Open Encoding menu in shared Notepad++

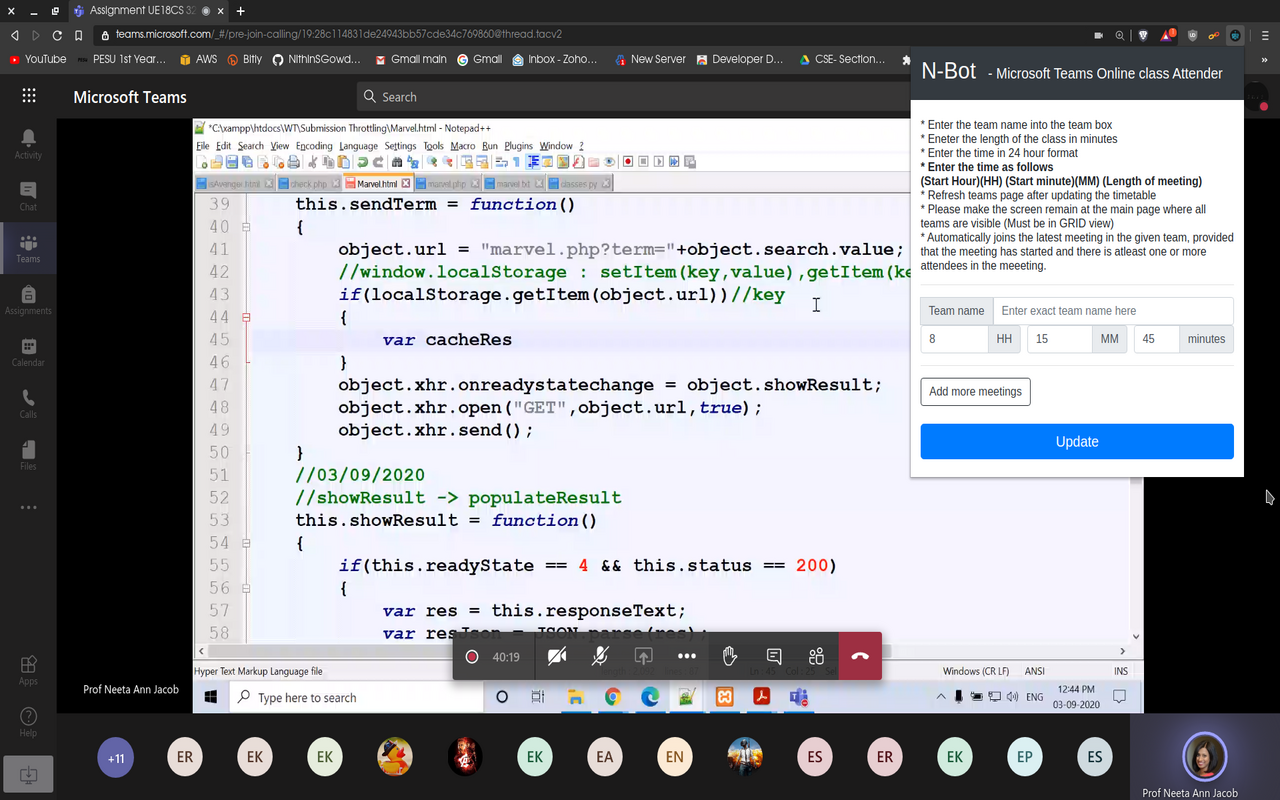pyautogui.click(x=314, y=146)
